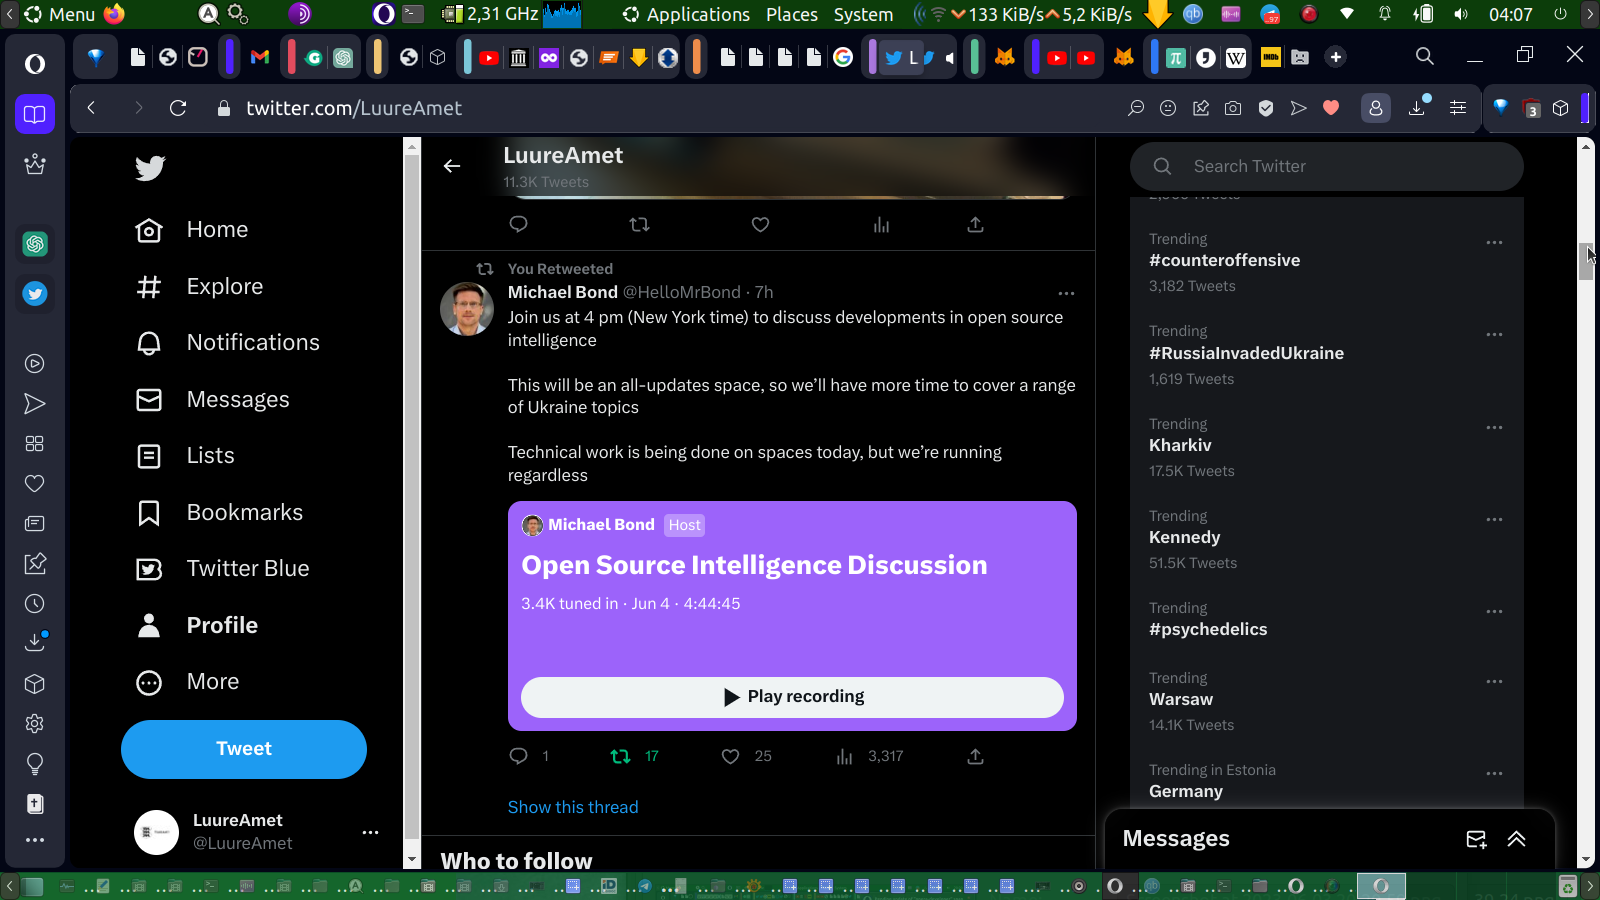Viewport: 1600px width, 900px height.
Task: Open #counteroffensive trending topic
Action: pos(1225,260)
